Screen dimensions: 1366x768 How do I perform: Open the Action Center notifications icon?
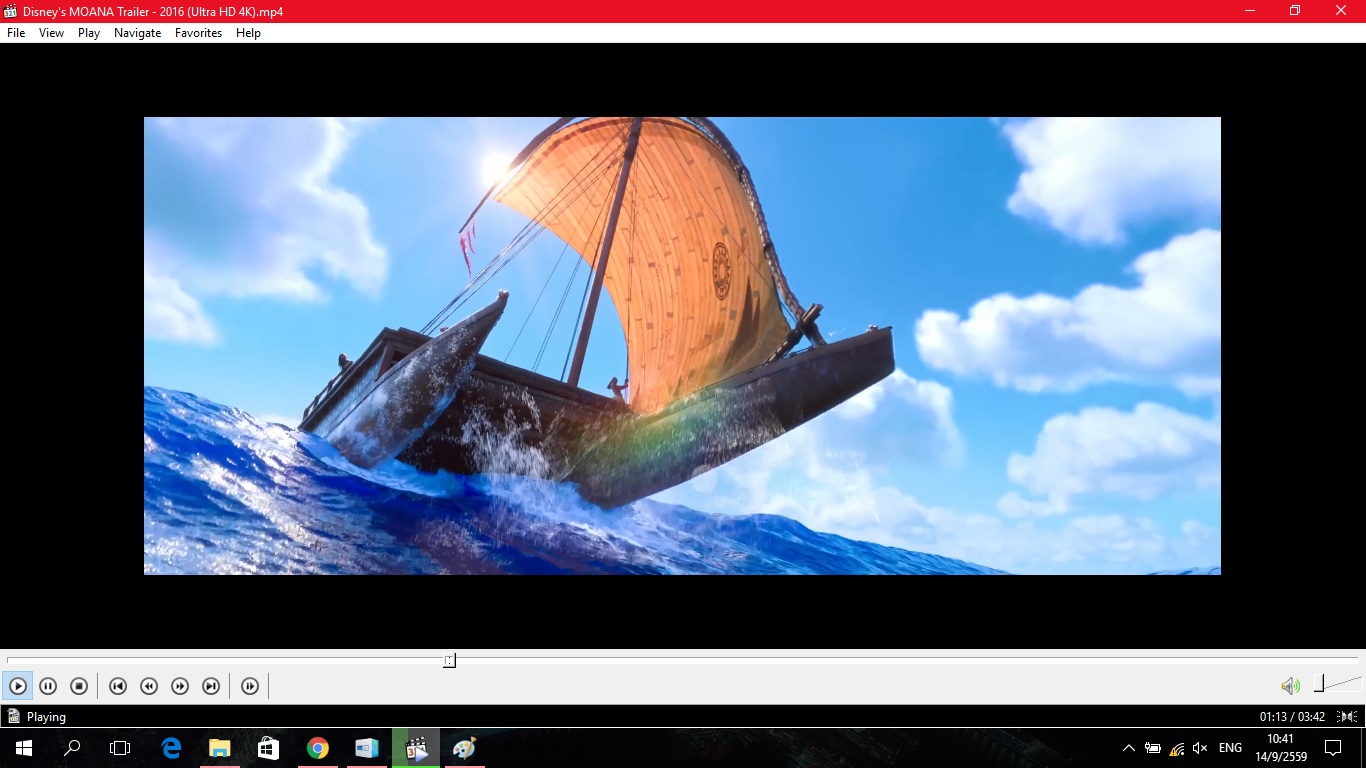click(x=1332, y=748)
